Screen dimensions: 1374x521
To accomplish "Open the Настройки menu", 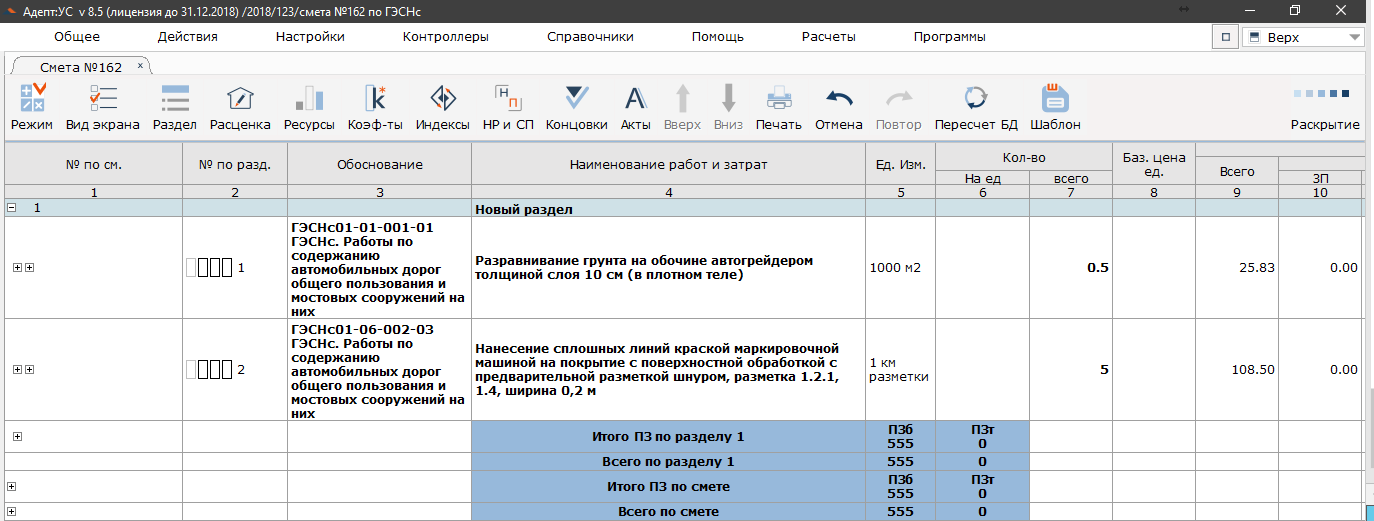I will click(310, 37).
